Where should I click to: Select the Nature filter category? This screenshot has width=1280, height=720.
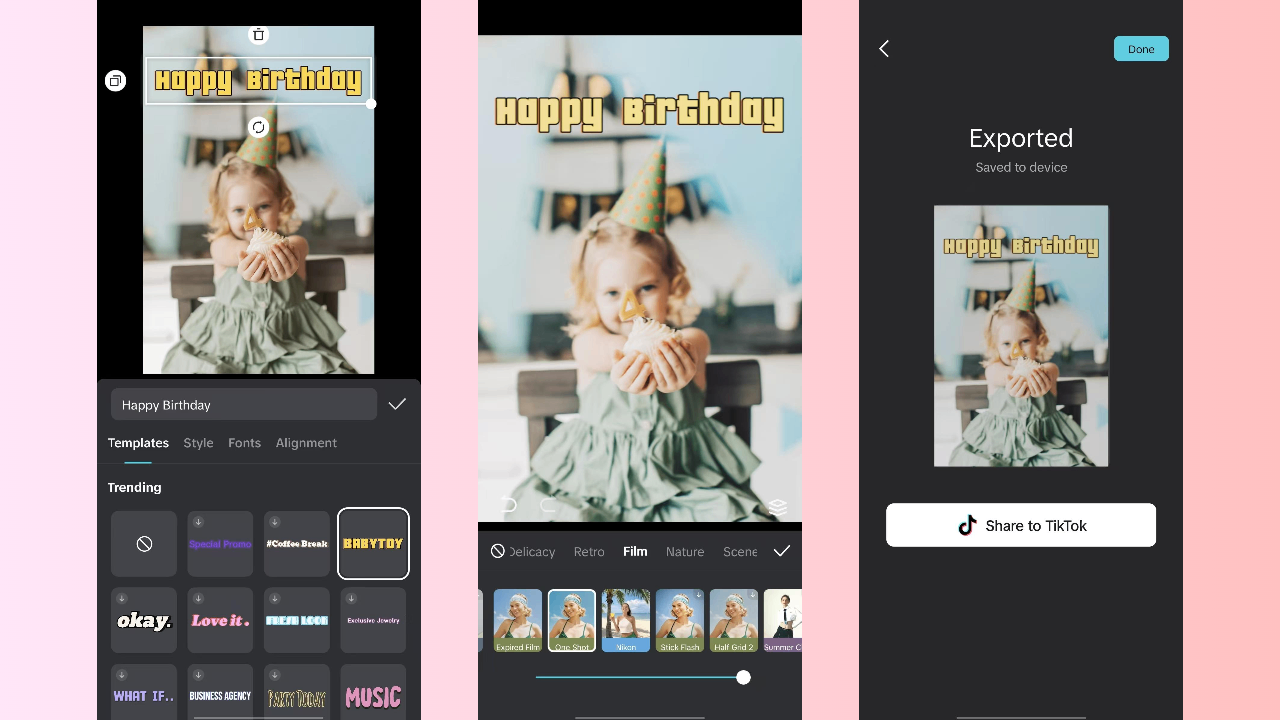(x=685, y=551)
